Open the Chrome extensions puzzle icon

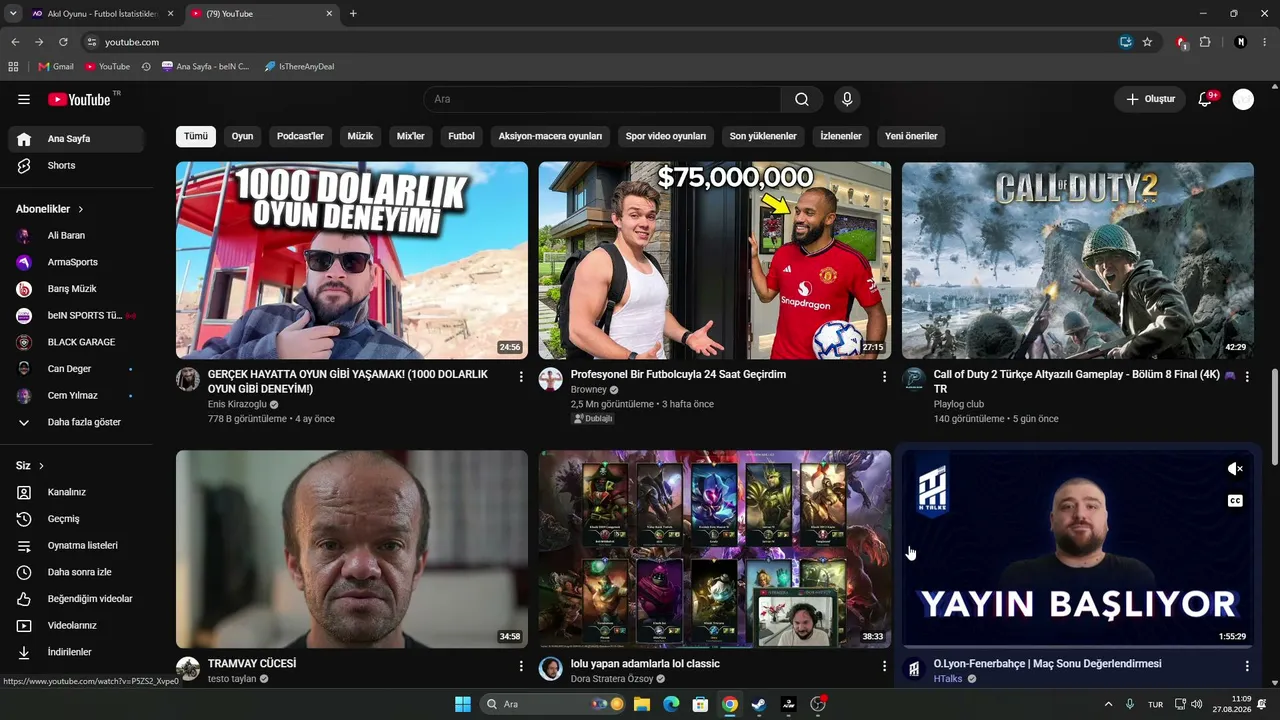coord(1205,42)
